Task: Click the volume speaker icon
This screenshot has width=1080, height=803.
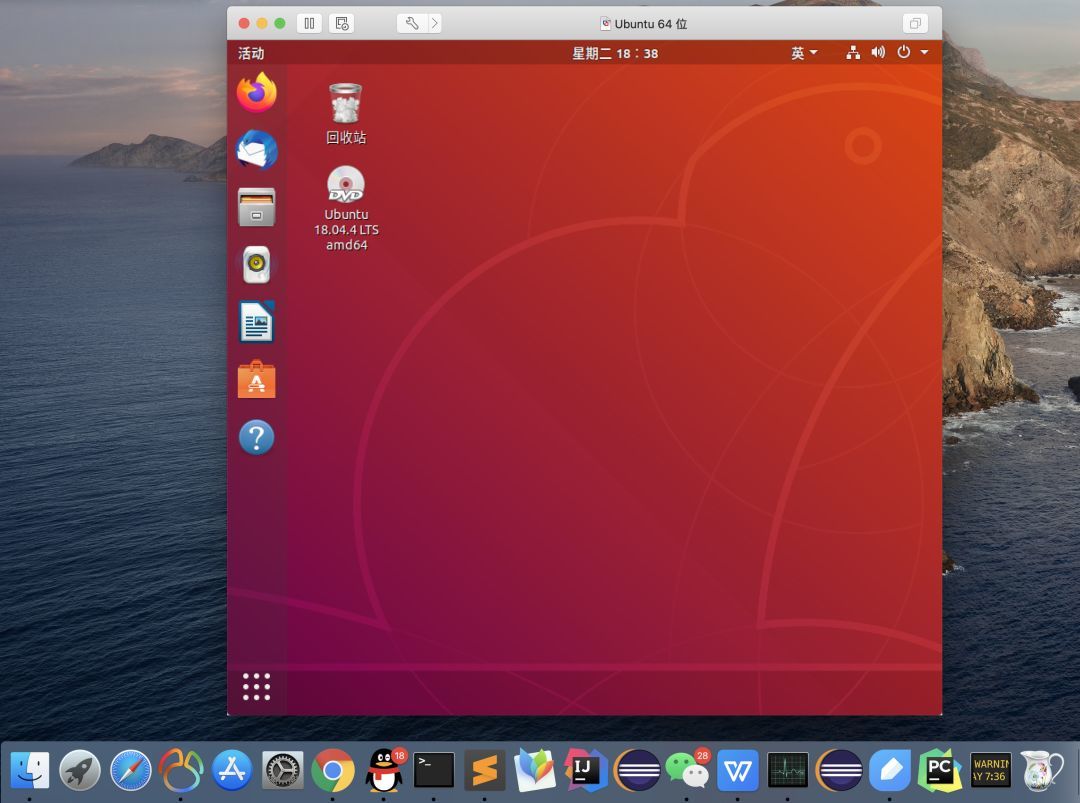Action: pos(878,53)
